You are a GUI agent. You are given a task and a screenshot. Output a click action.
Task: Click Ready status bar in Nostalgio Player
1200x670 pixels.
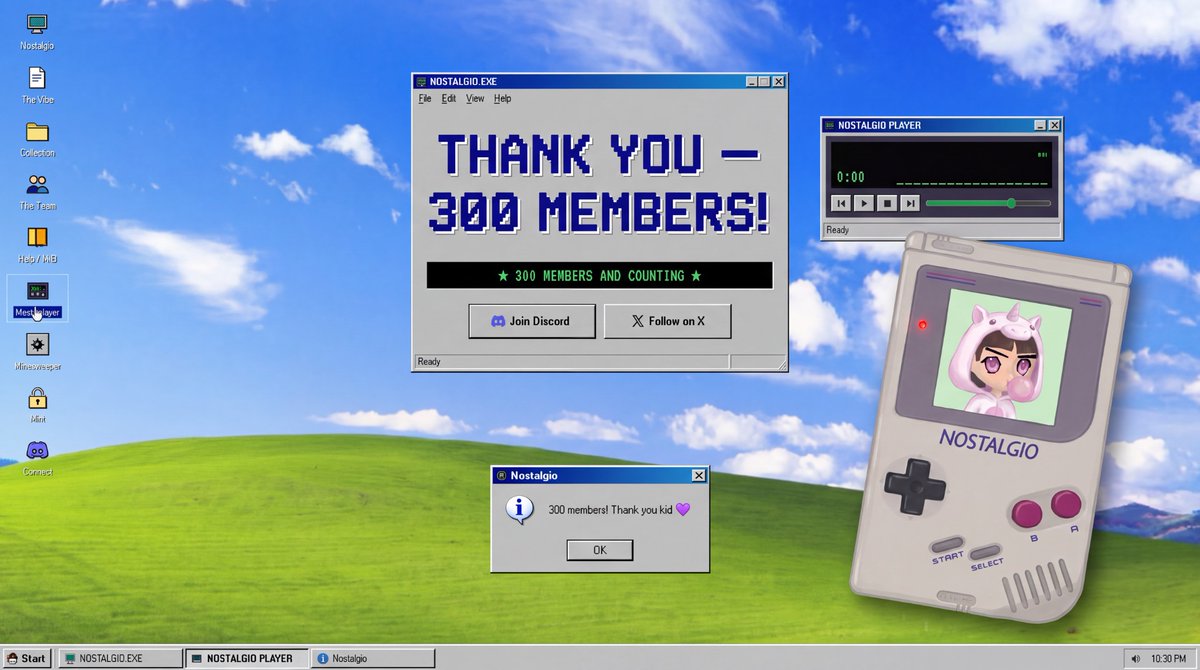pyautogui.click(x=941, y=230)
